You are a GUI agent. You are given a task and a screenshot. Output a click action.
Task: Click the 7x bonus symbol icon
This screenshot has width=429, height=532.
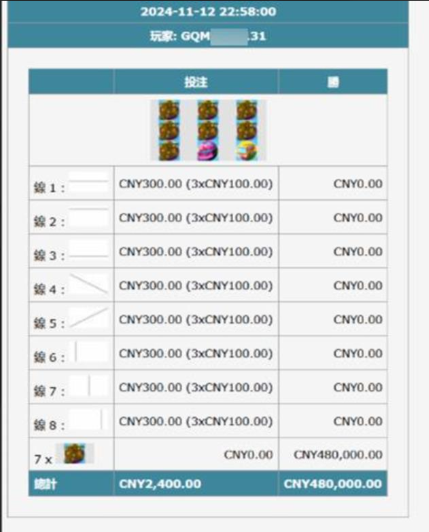(x=75, y=453)
